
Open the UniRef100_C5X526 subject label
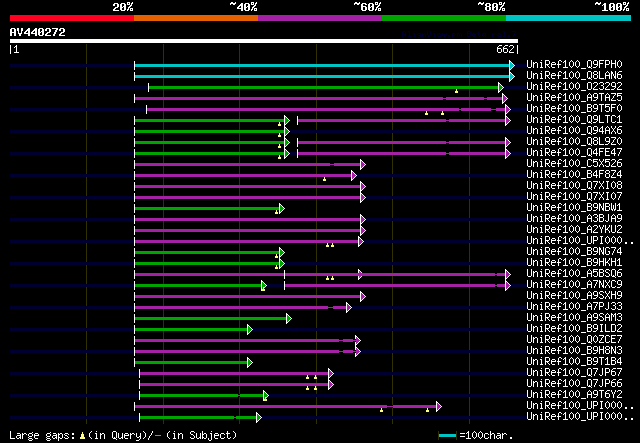point(574,164)
